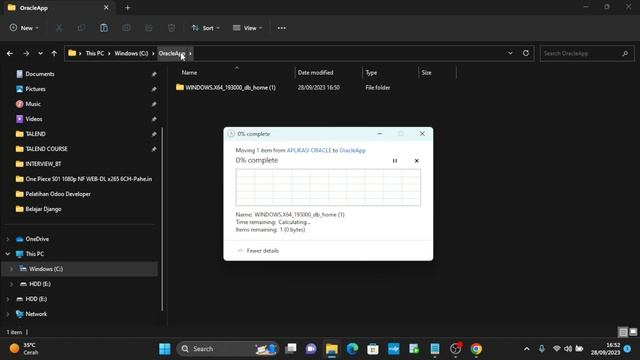Image resolution: width=640 pixels, height=360 pixels.
Task: Open the weather widget showing 35°C
Action: tap(24, 349)
